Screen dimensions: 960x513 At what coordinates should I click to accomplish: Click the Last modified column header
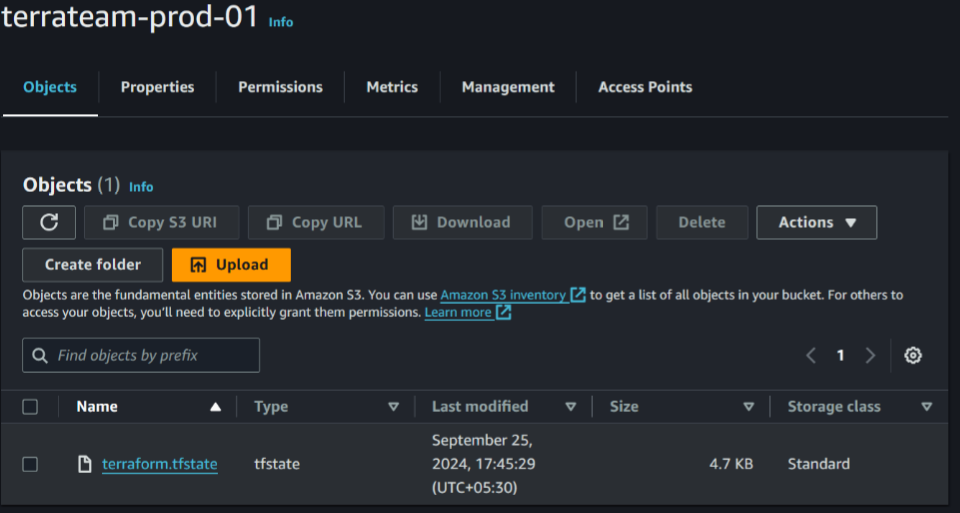click(480, 406)
